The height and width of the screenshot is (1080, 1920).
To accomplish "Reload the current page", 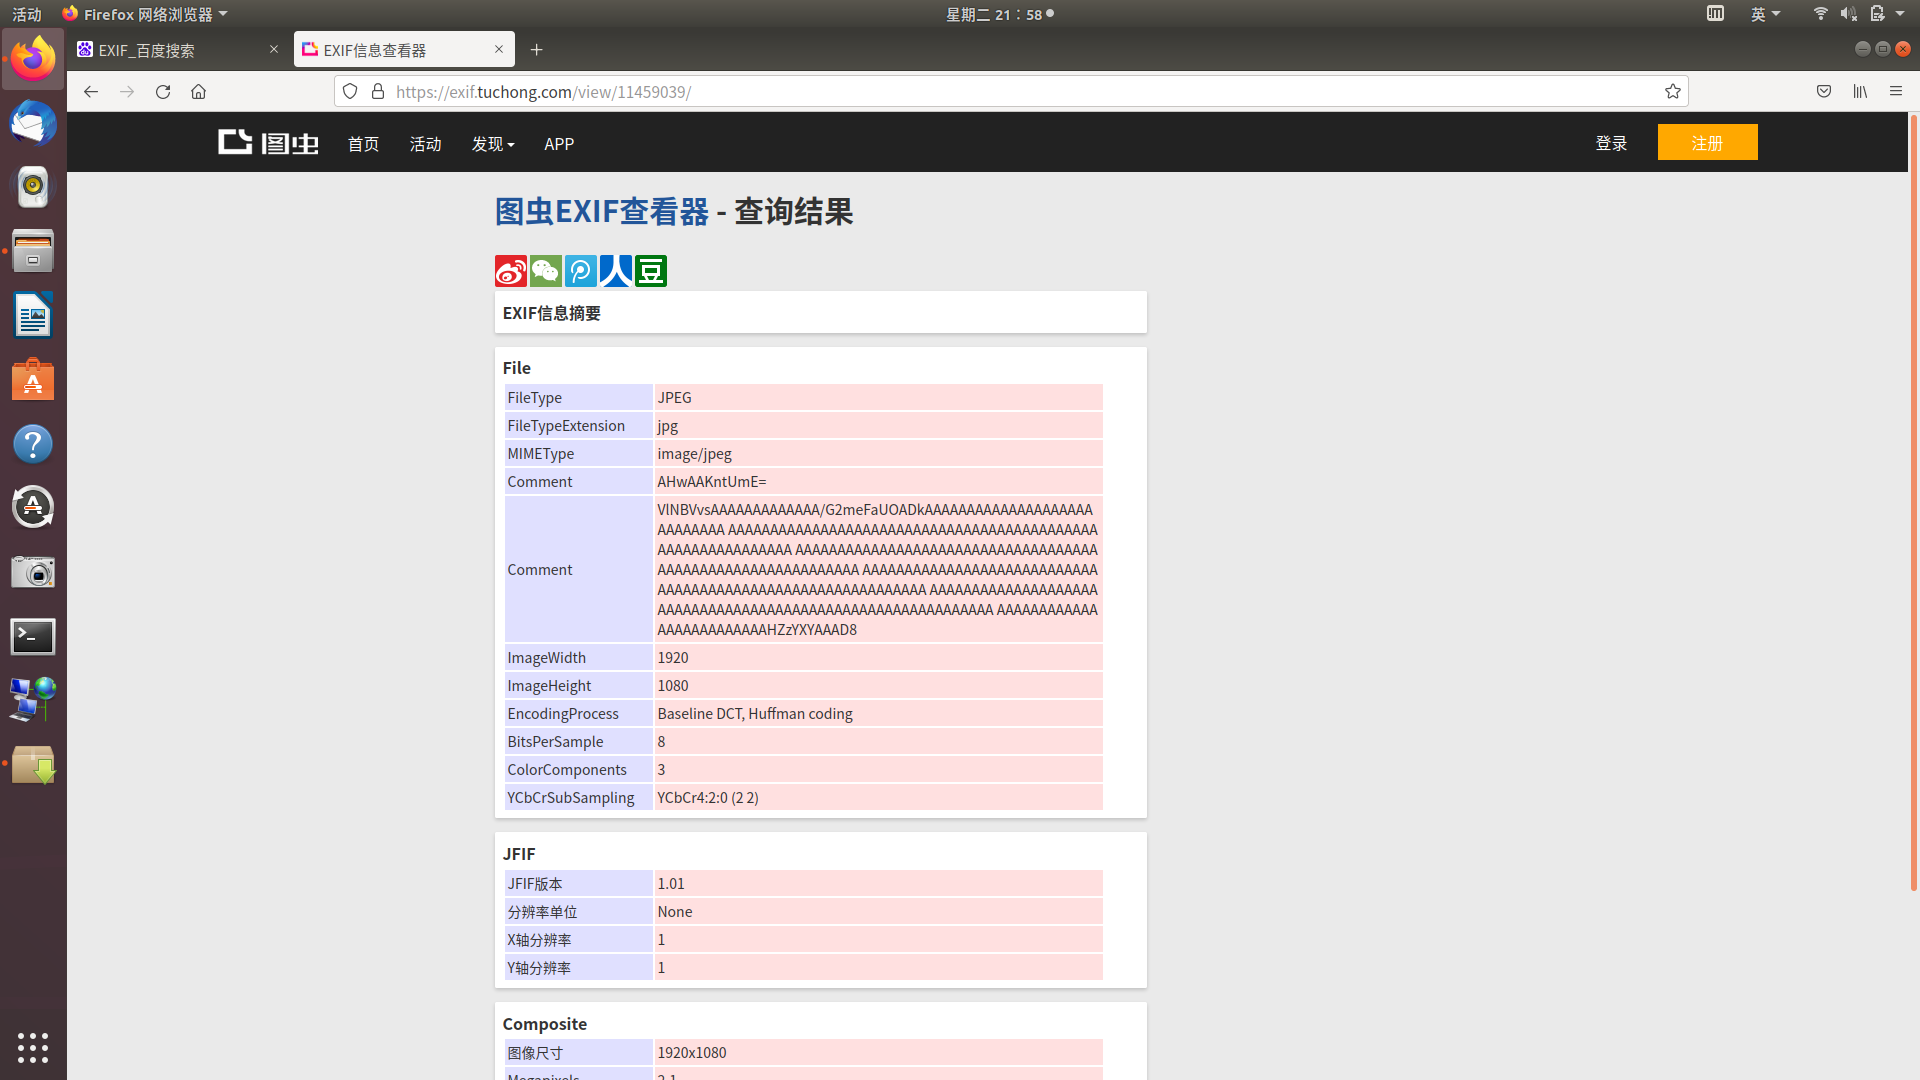I will [x=163, y=91].
